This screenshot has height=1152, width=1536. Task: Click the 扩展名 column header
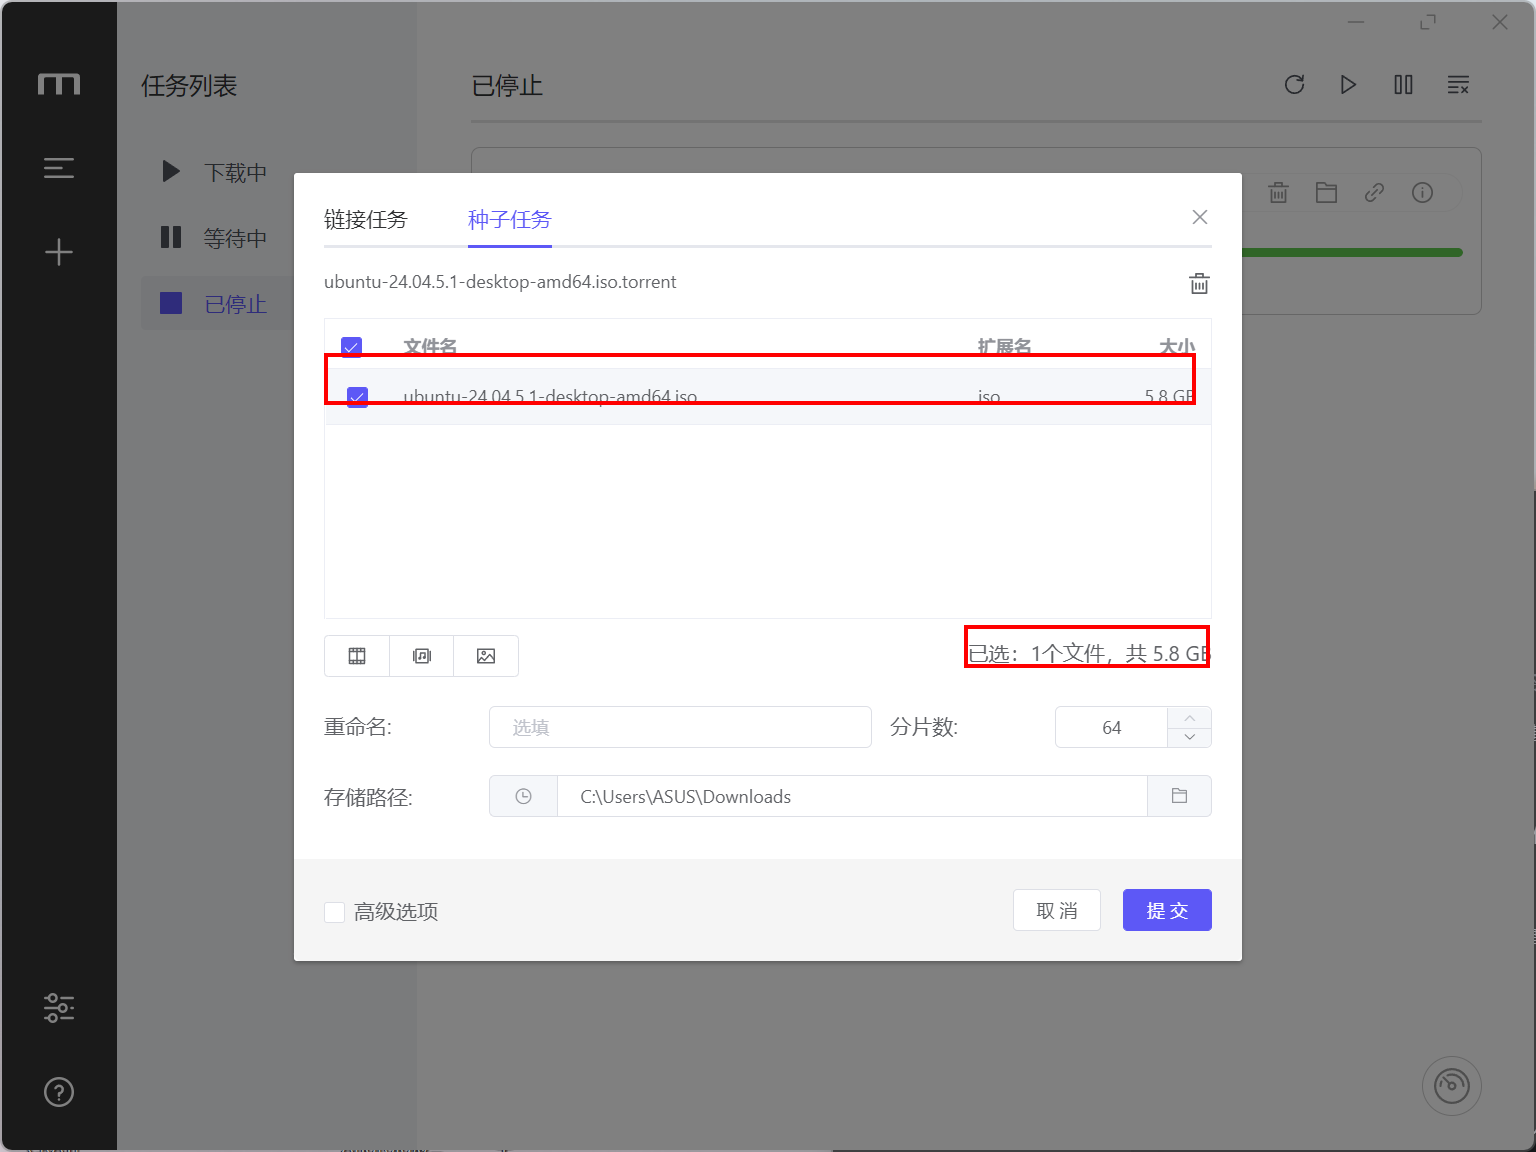[1004, 347]
